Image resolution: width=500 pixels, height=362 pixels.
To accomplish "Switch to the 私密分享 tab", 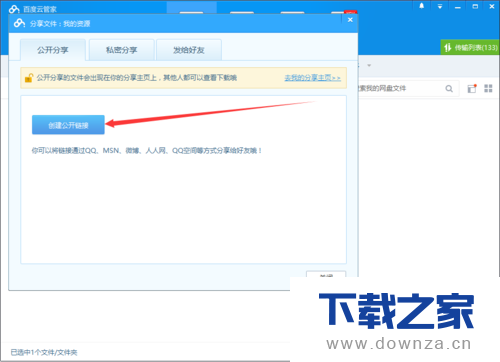I will click(x=122, y=50).
